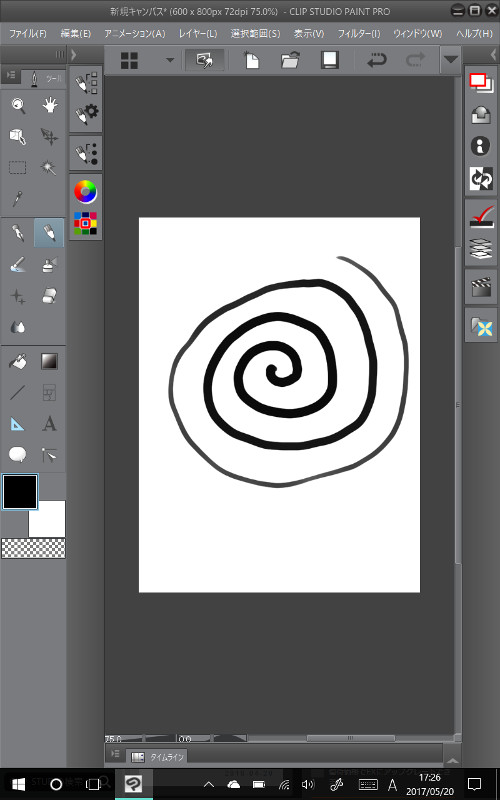Open the Layer palette stack icon
Viewport: 500px width, 800px height.
coord(481,249)
